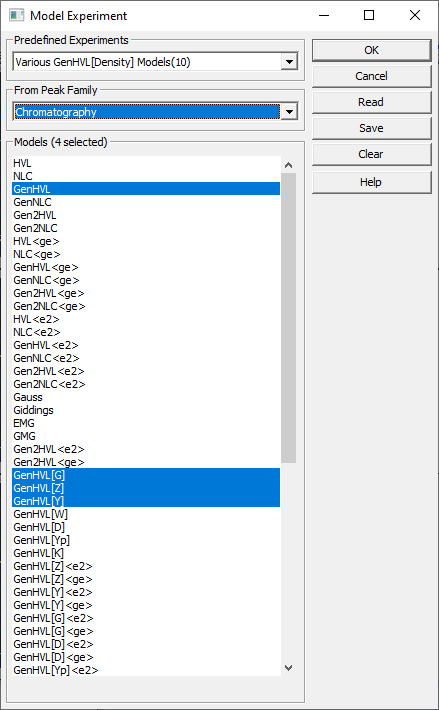Select Gen2NLC<ge> in the models list
This screenshot has width=439, height=710.
point(146,306)
